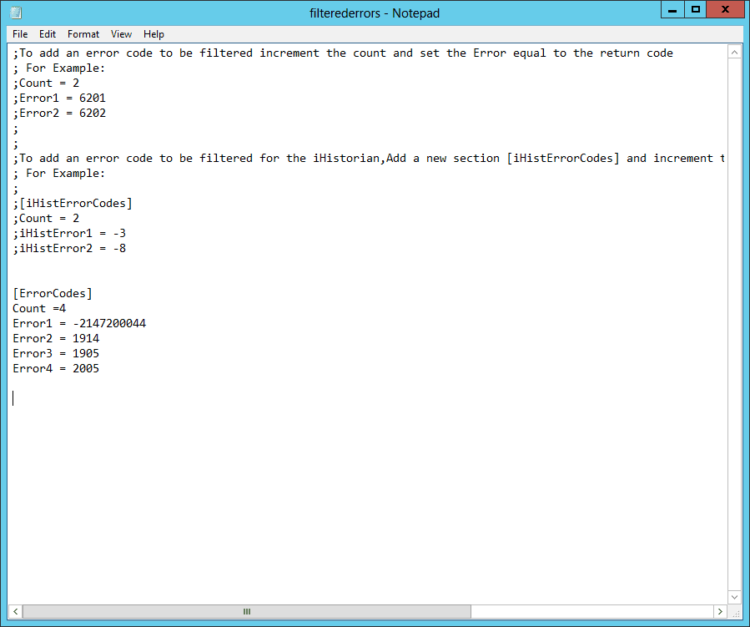The height and width of the screenshot is (627, 750).
Task: Open the Format menu
Action: 83,34
